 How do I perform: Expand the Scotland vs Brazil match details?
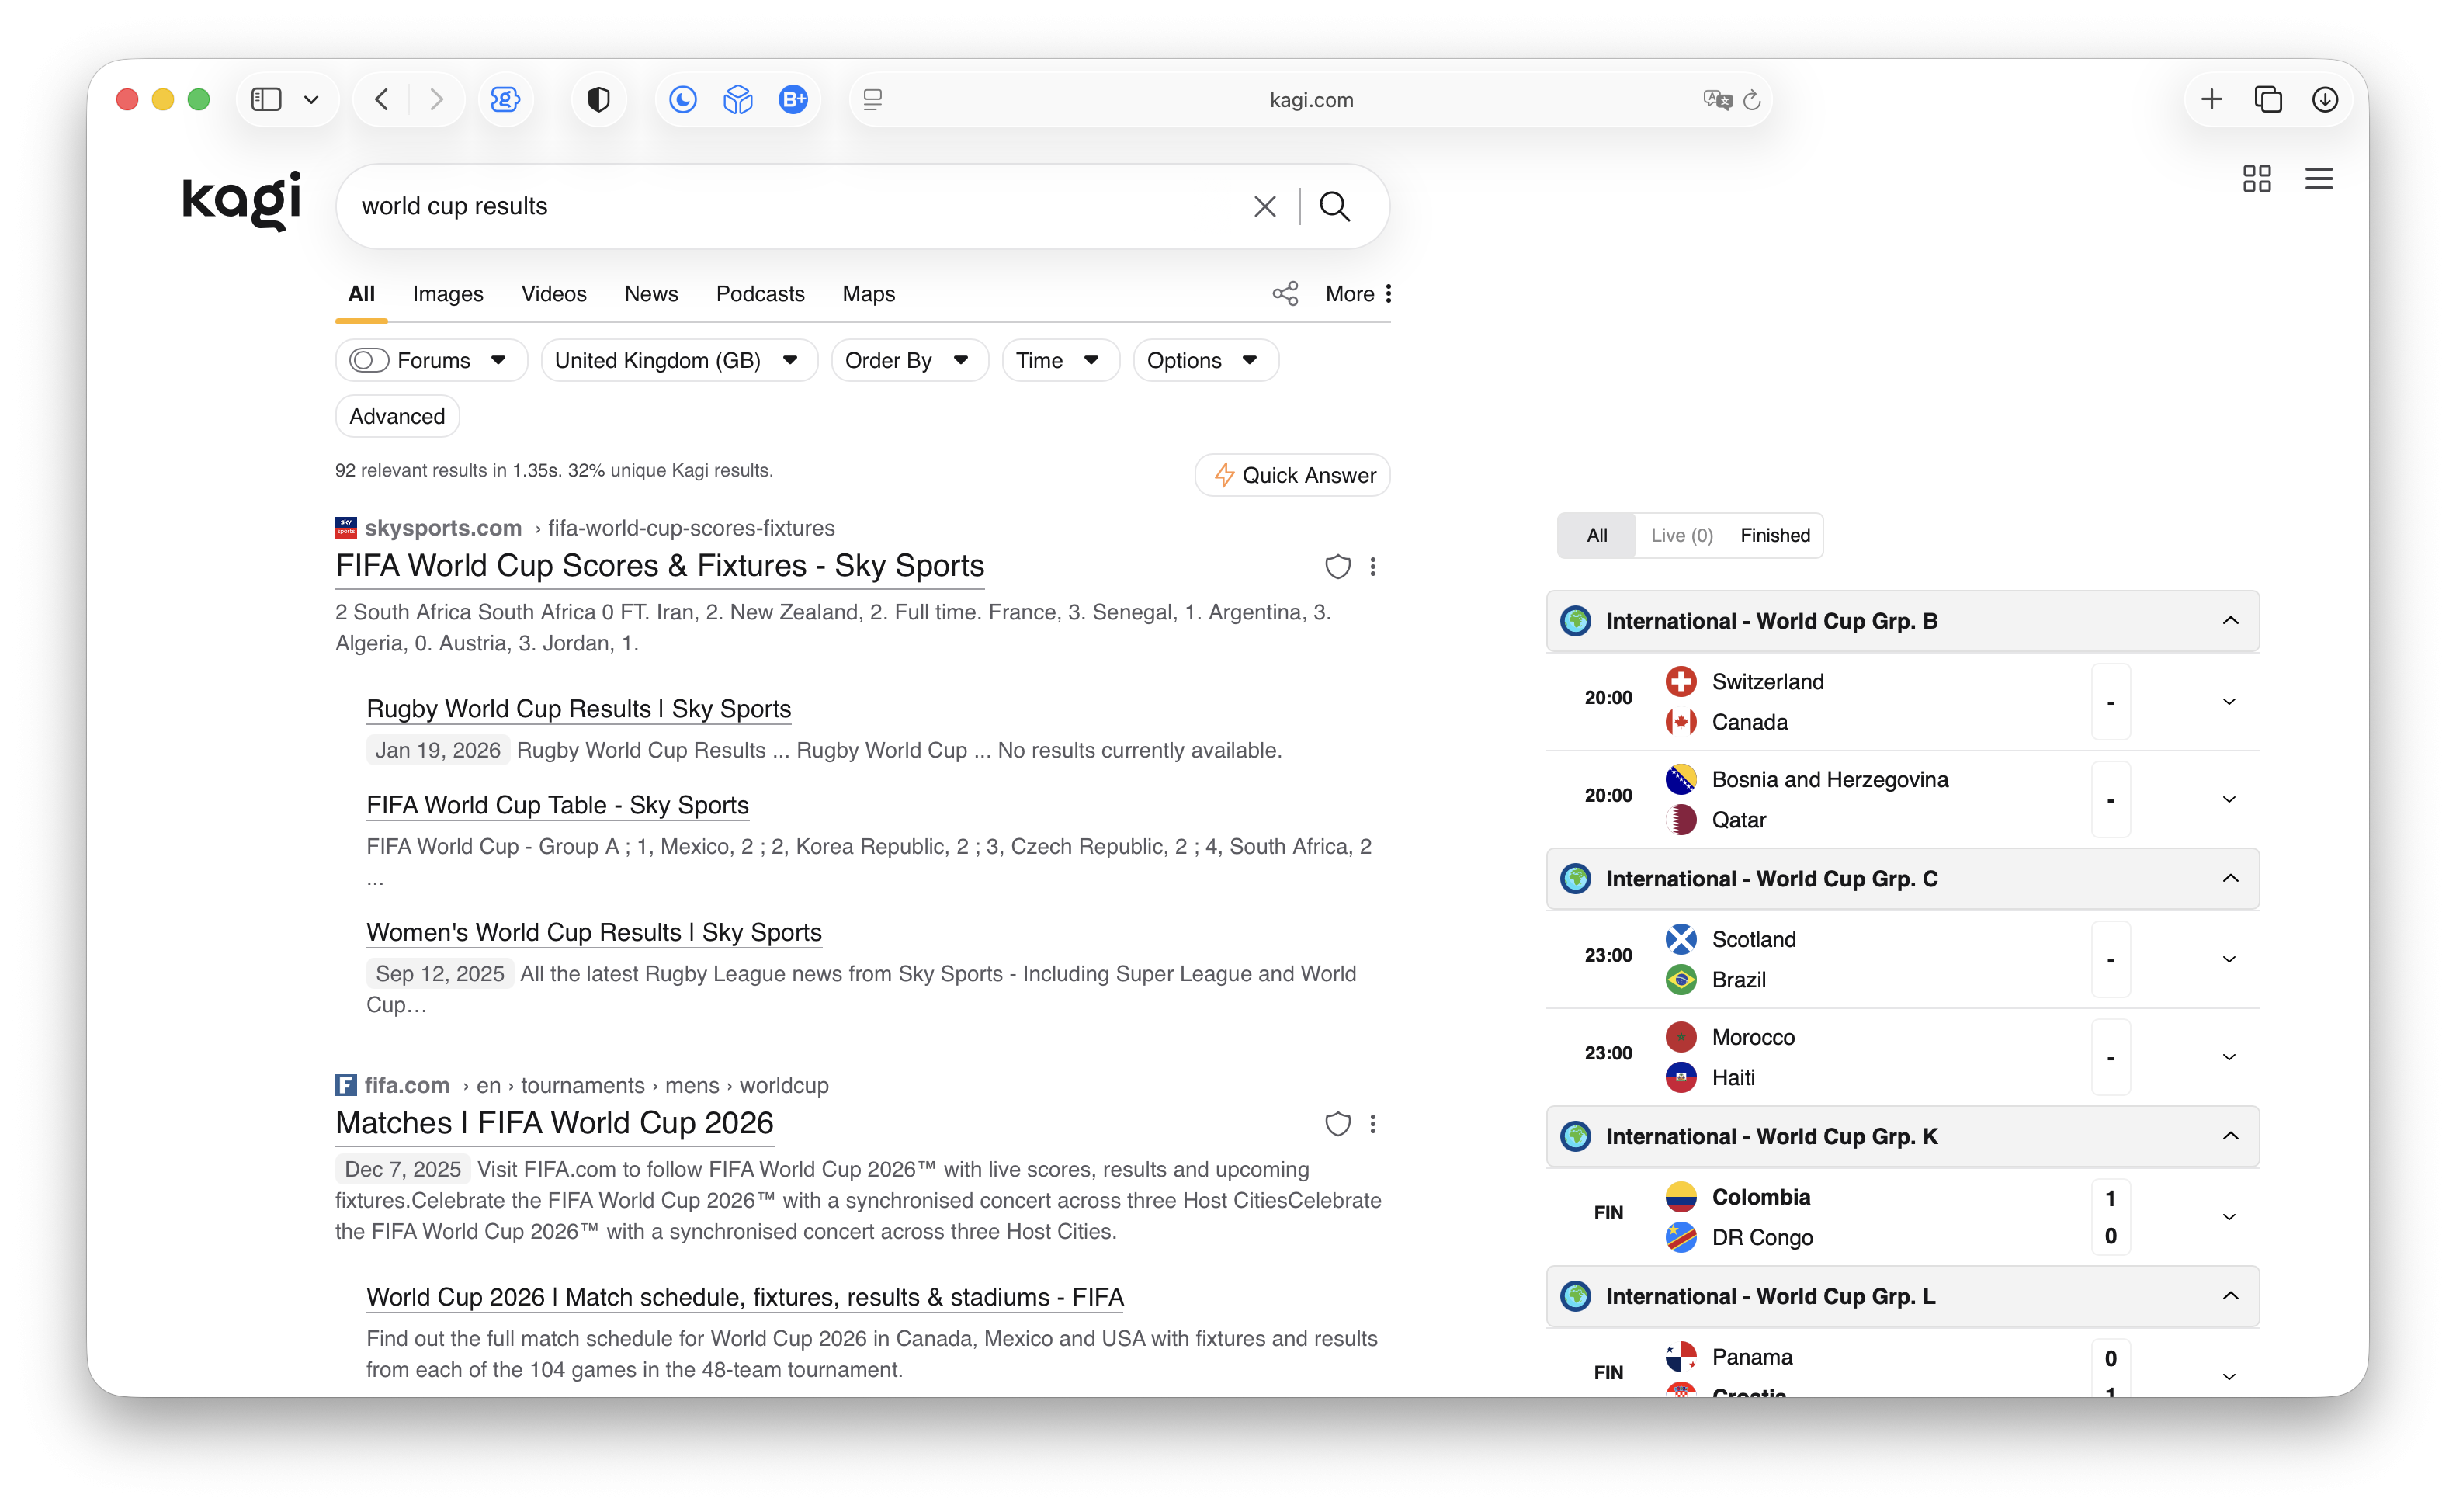pos(2229,960)
